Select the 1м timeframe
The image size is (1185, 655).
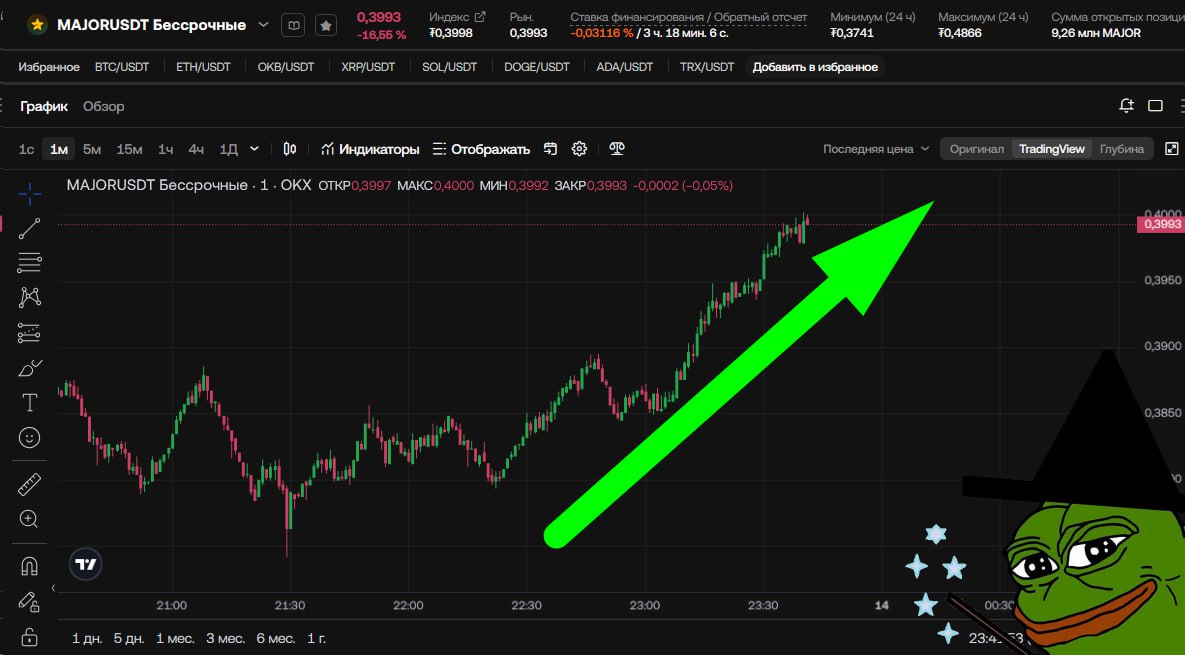click(59, 150)
